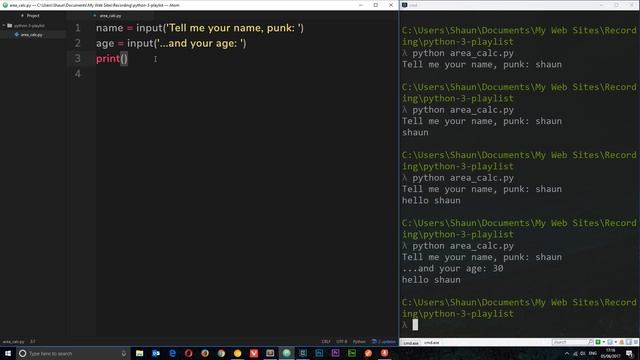Switch to the area_calc.py editor tab
This screenshot has height=360, width=640.
pyautogui.click(x=110, y=16)
